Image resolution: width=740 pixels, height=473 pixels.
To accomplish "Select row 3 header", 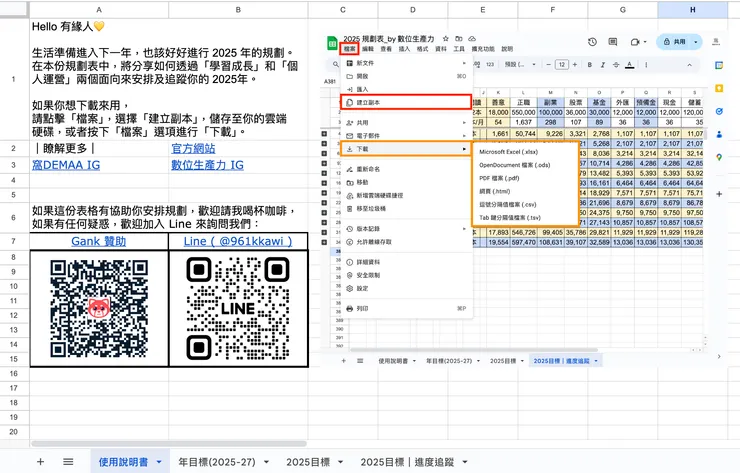I will [x=14, y=165].
